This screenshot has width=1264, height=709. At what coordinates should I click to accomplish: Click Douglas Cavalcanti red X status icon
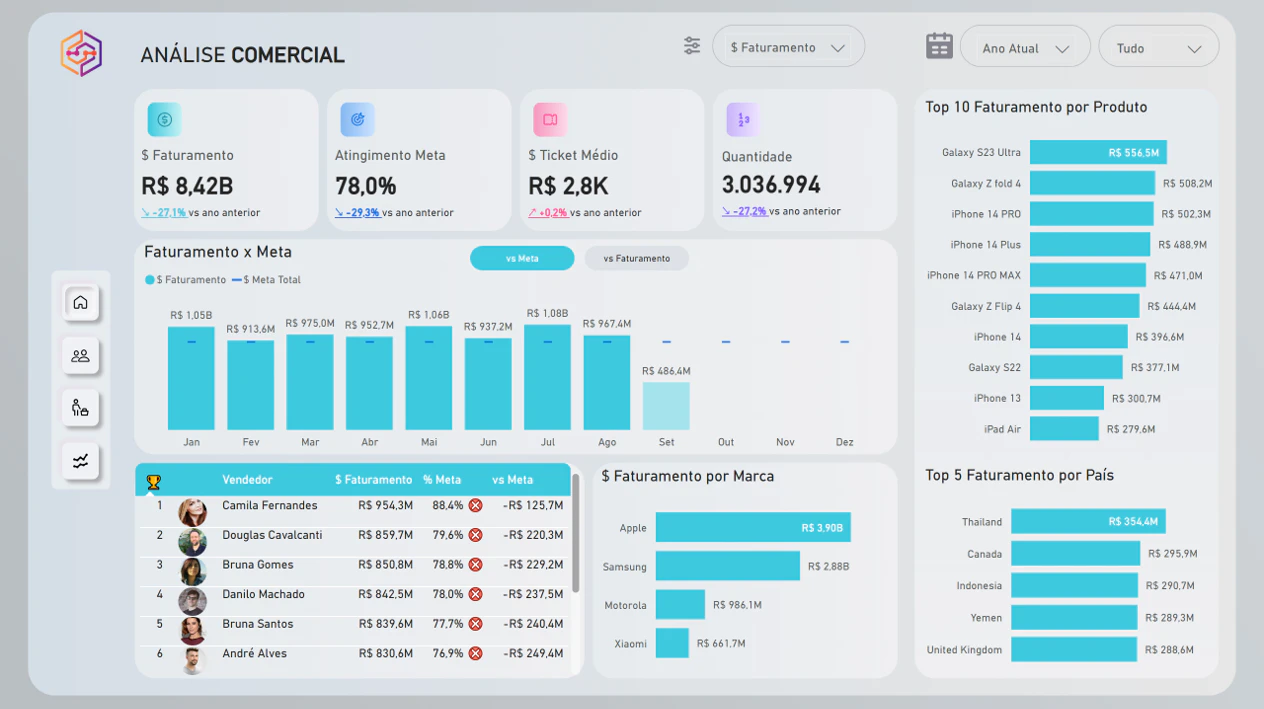pyautogui.click(x=475, y=535)
